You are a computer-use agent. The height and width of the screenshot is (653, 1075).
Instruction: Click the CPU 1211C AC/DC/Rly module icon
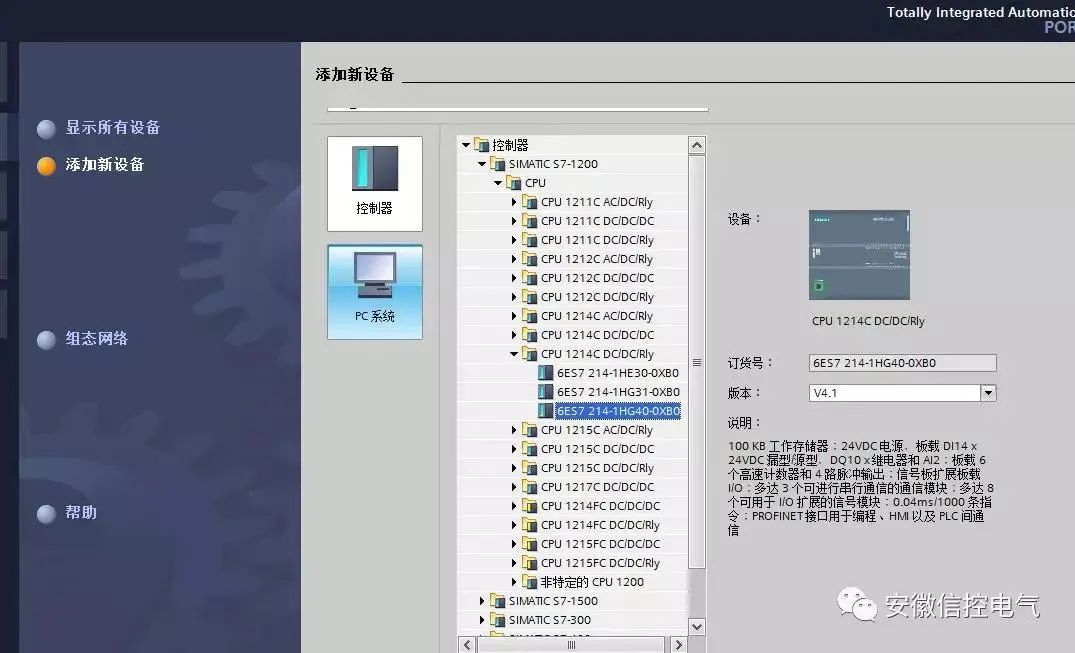(531, 201)
